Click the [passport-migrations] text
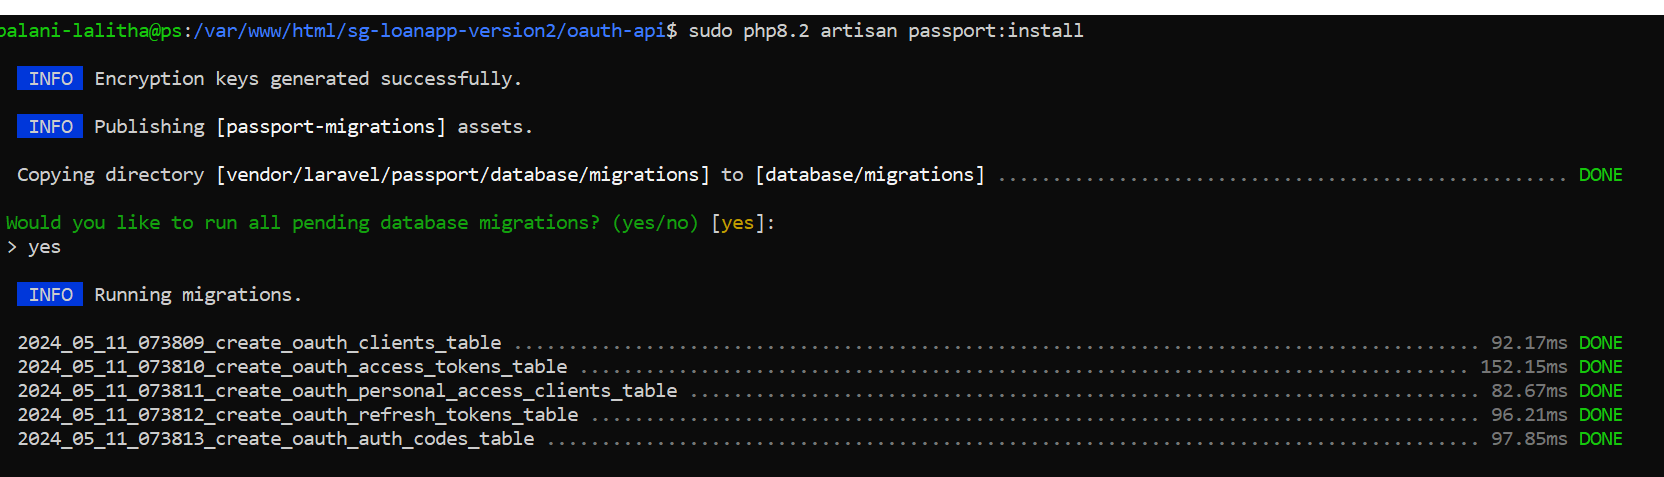1664x477 pixels. 331,127
